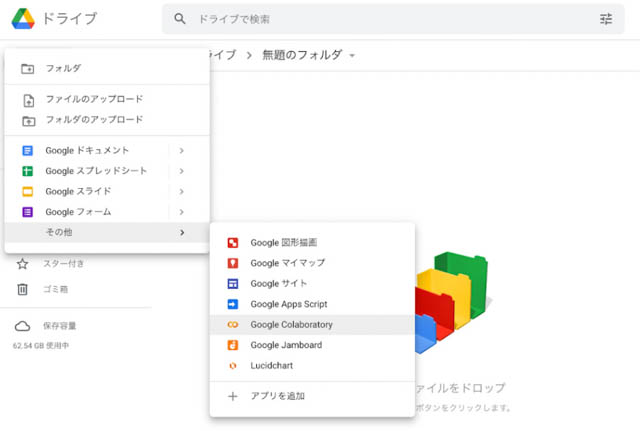Open スター付き in sidebar

(x=64, y=264)
